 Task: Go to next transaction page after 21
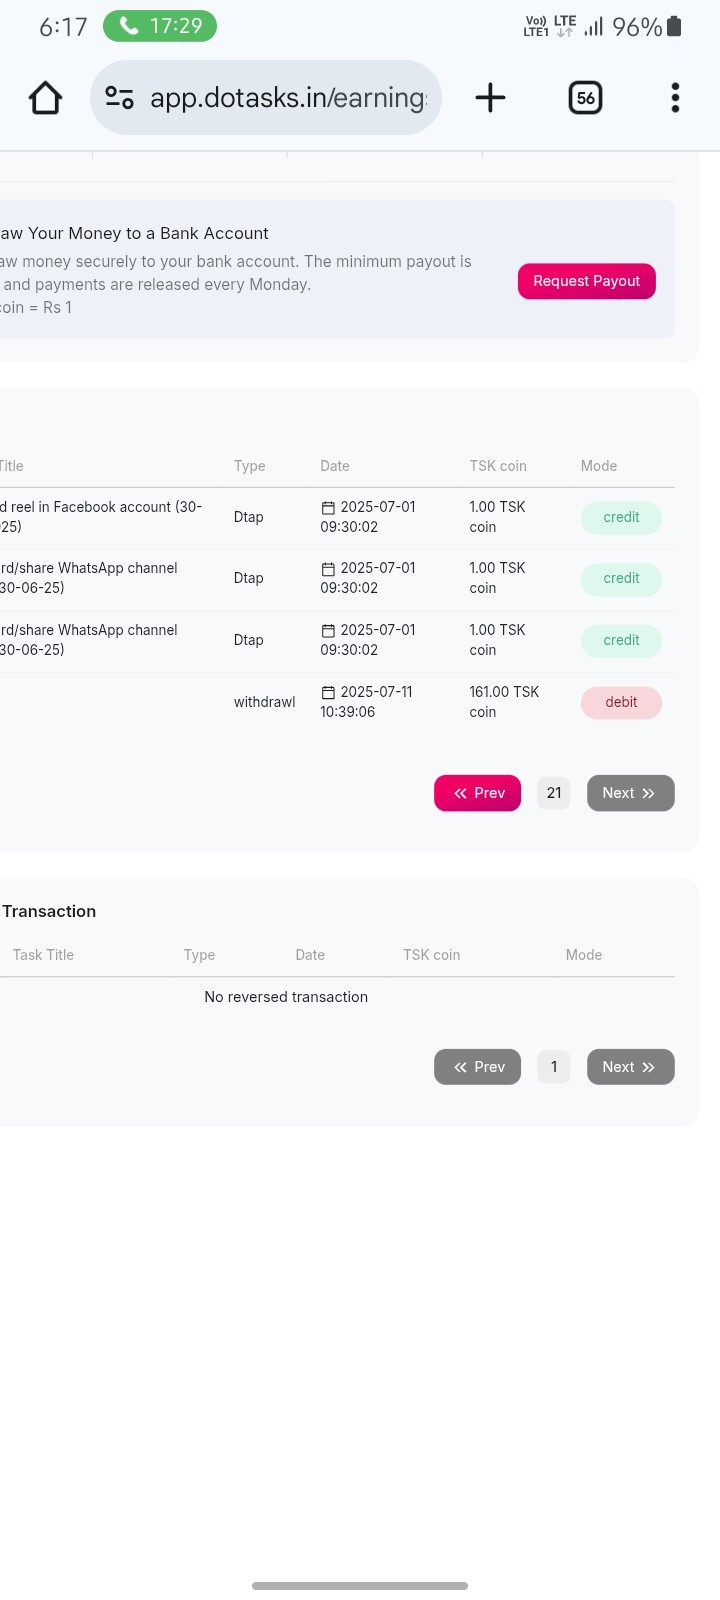click(x=630, y=793)
